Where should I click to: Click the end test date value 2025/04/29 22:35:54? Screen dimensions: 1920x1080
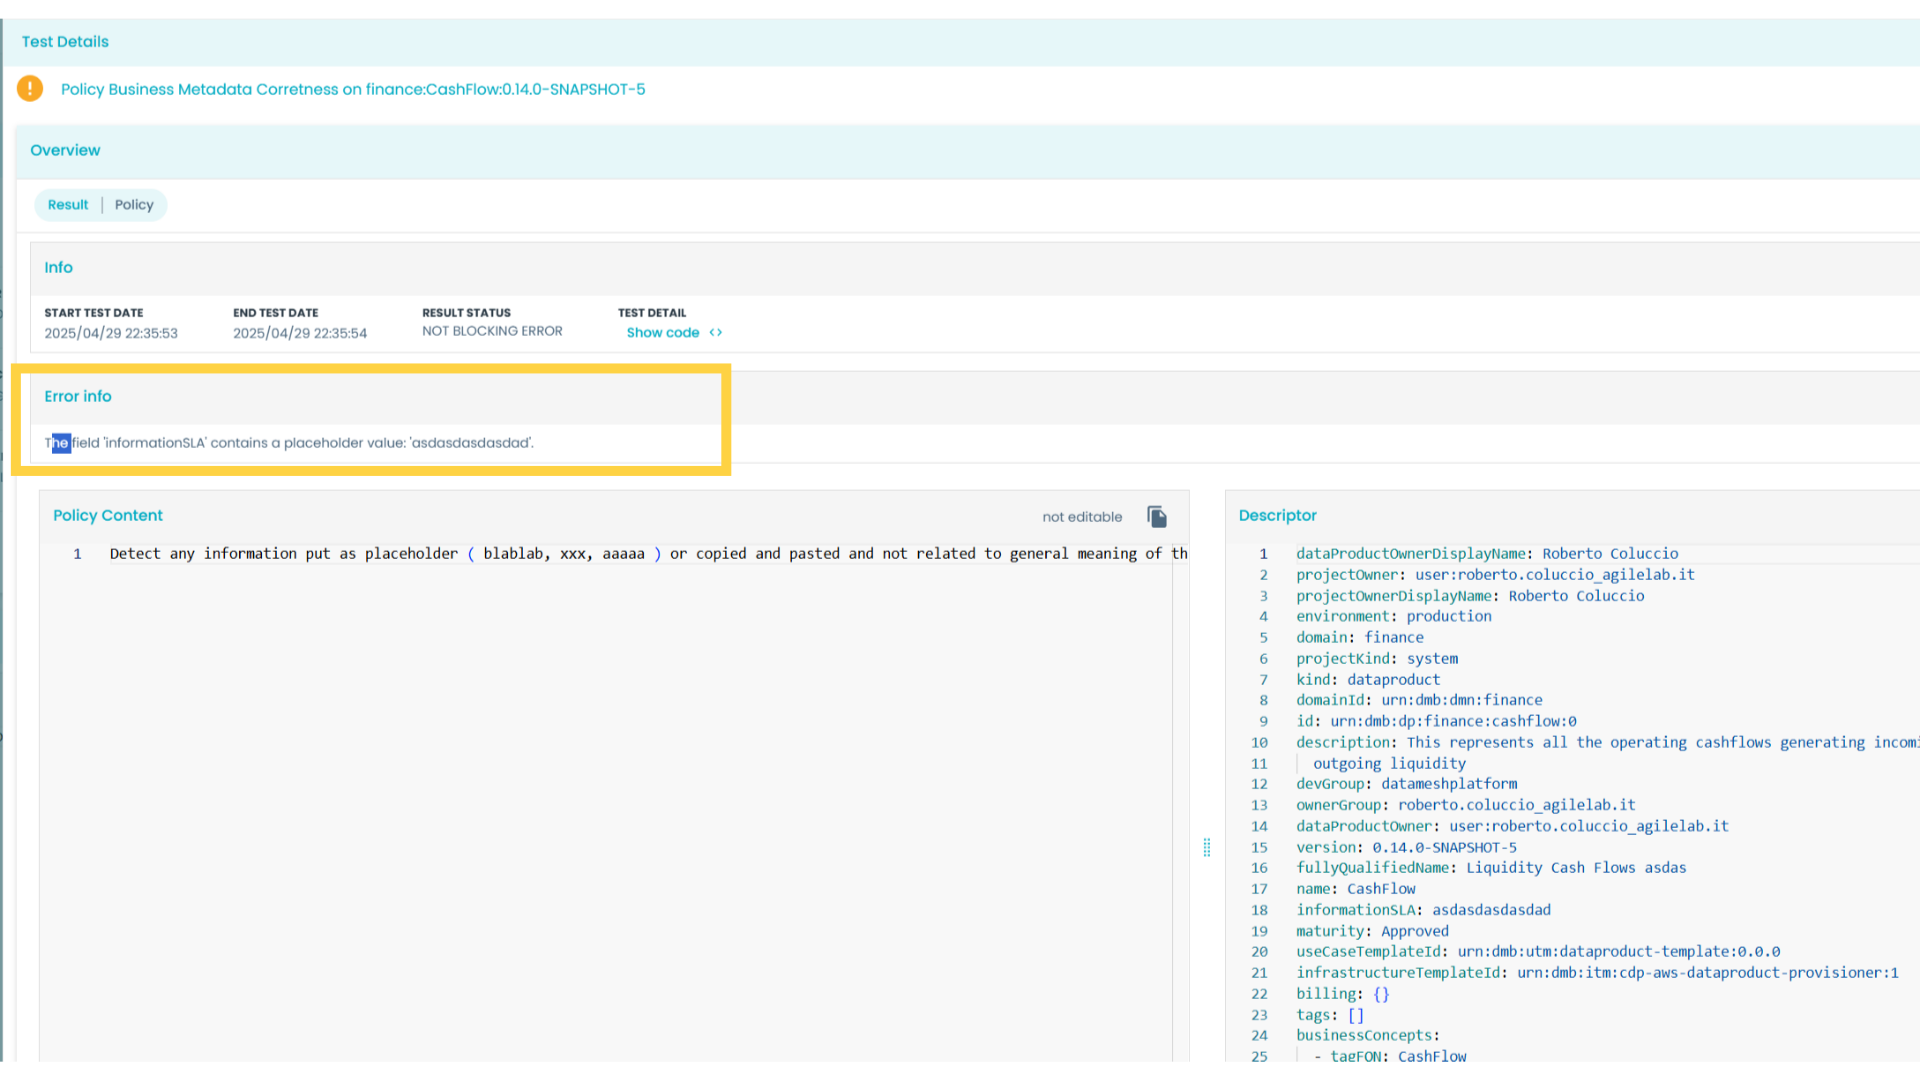(300, 333)
